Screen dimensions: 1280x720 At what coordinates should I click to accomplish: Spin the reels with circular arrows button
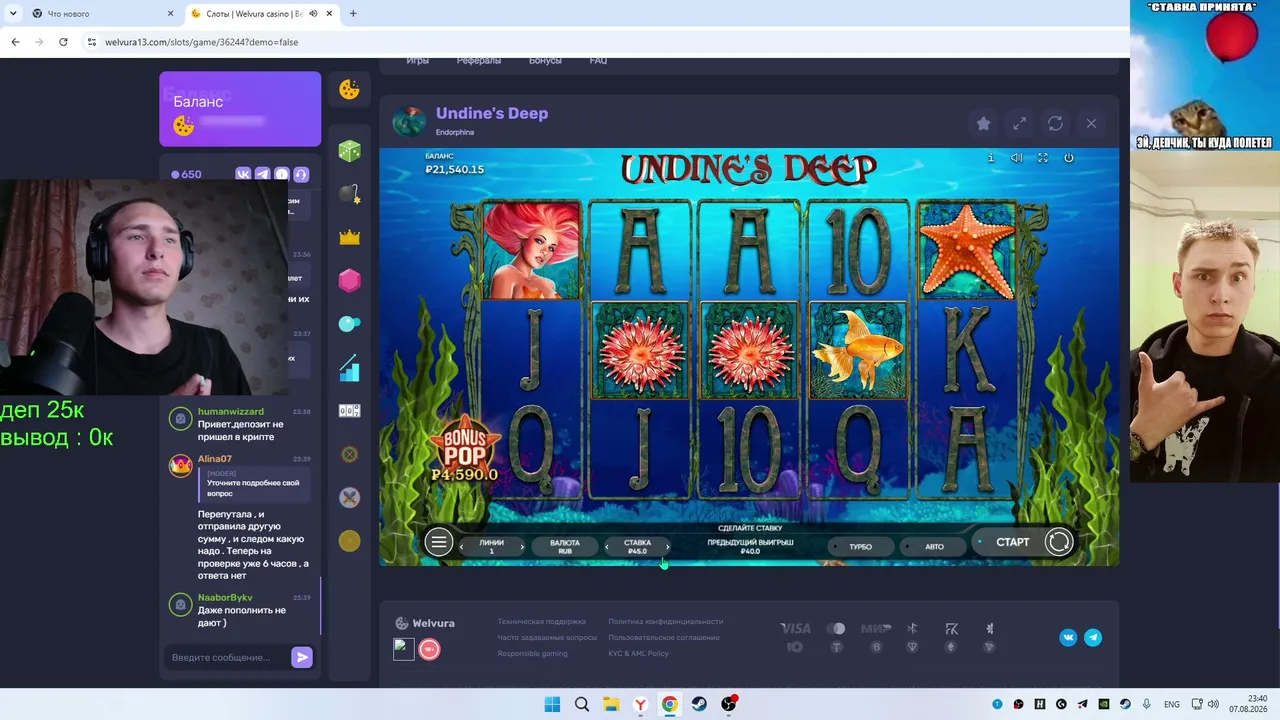point(1058,542)
